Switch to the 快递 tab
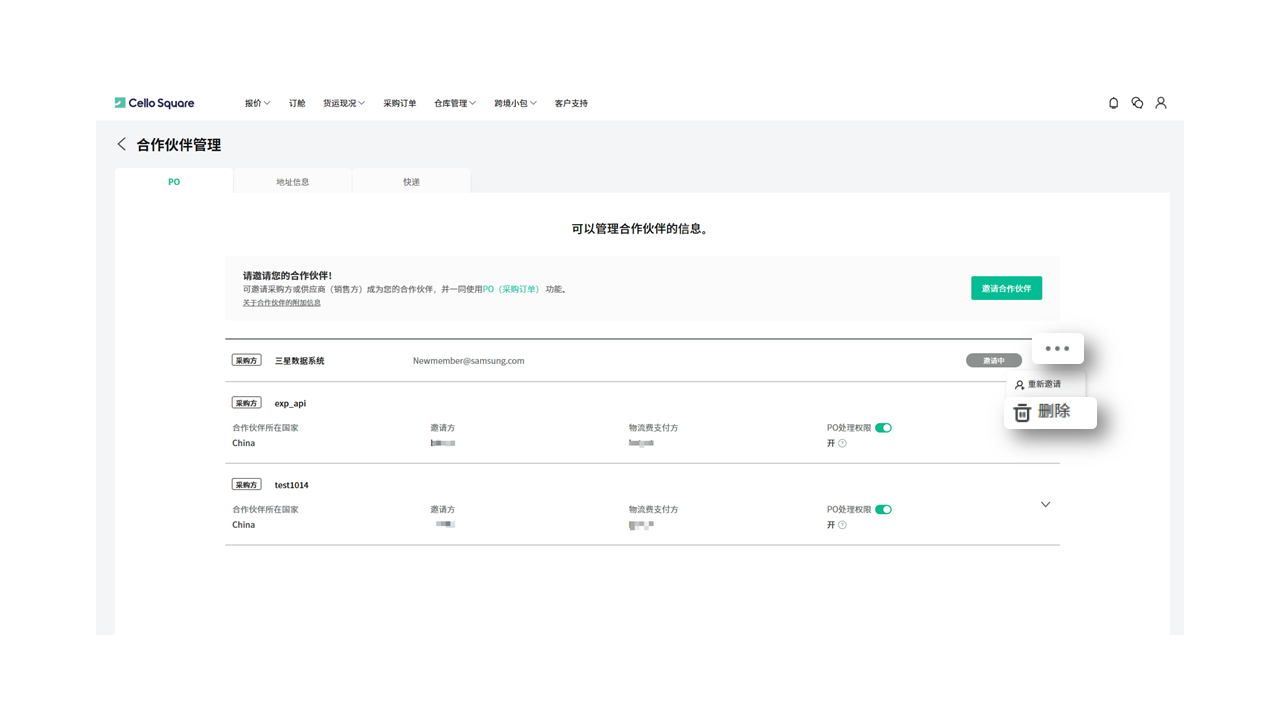 tap(411, 182)
